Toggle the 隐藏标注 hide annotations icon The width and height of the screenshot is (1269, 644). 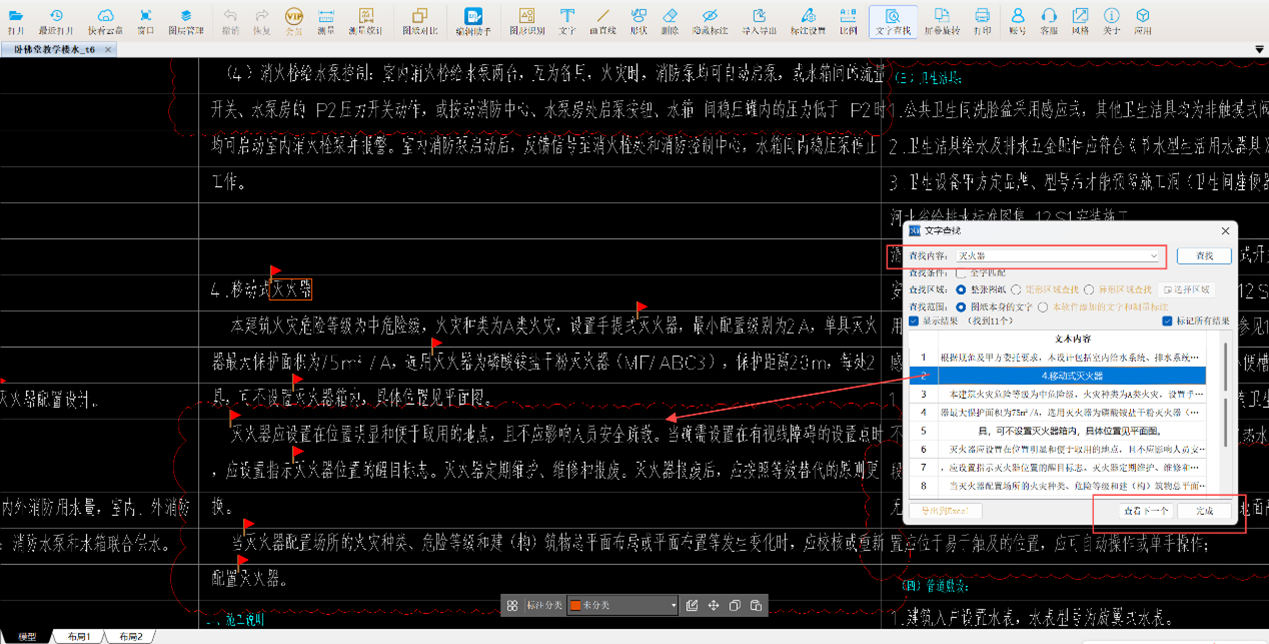709,20
